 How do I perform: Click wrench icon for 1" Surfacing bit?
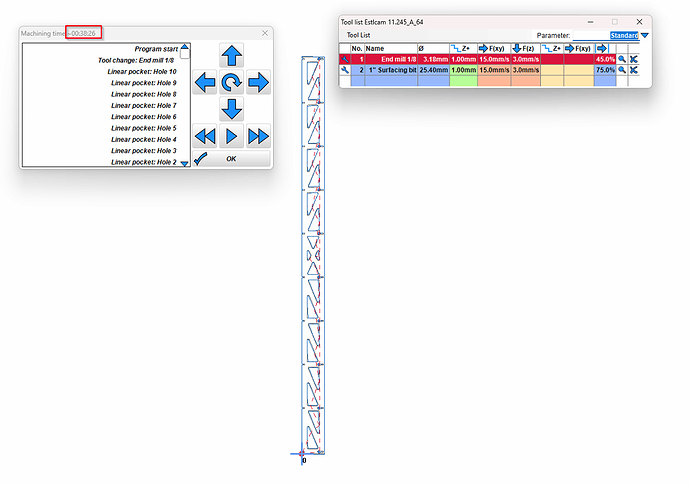[x=345, y=70]
